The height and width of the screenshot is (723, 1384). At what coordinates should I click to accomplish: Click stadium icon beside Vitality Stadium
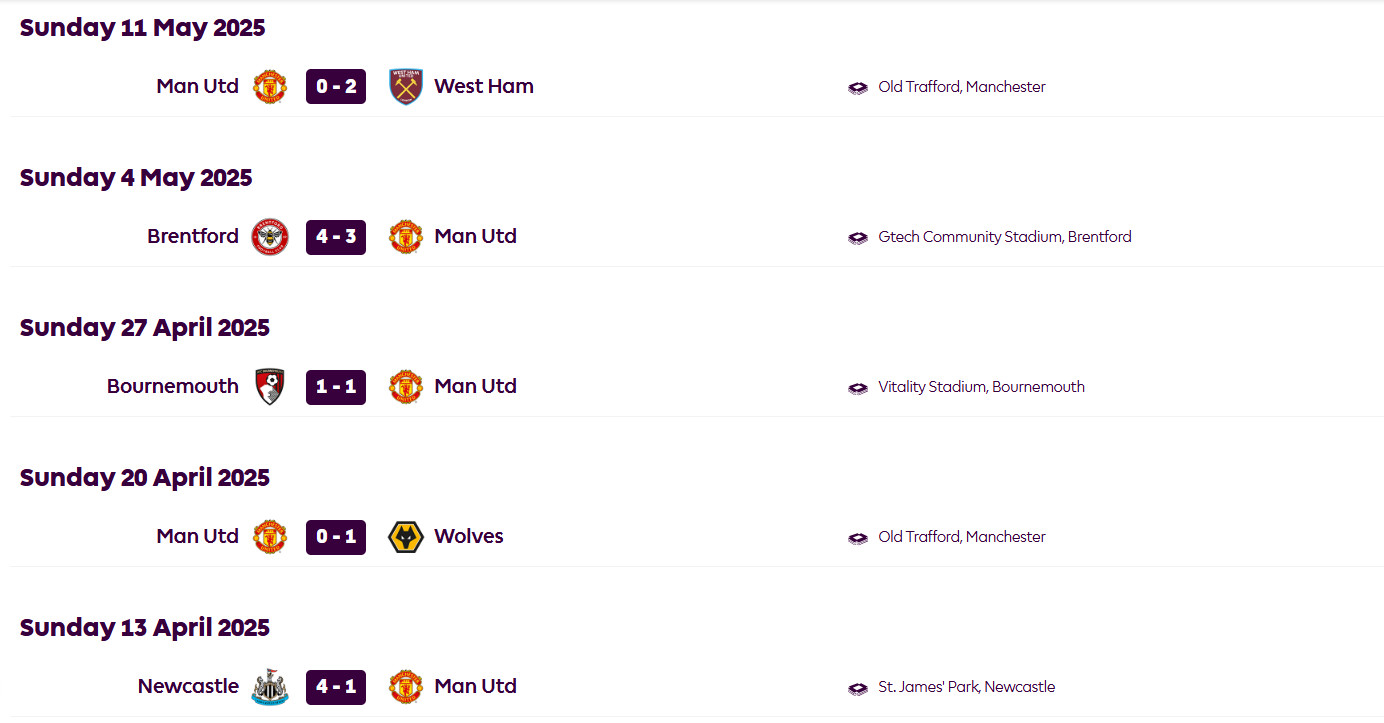pyautogui.click(x=858, y=388)
